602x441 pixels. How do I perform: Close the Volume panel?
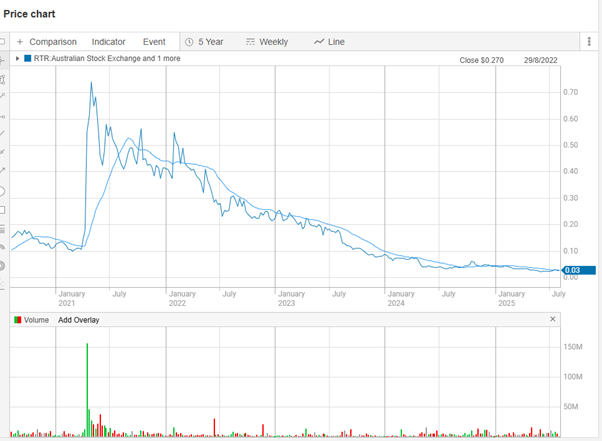tap(552, 319)
